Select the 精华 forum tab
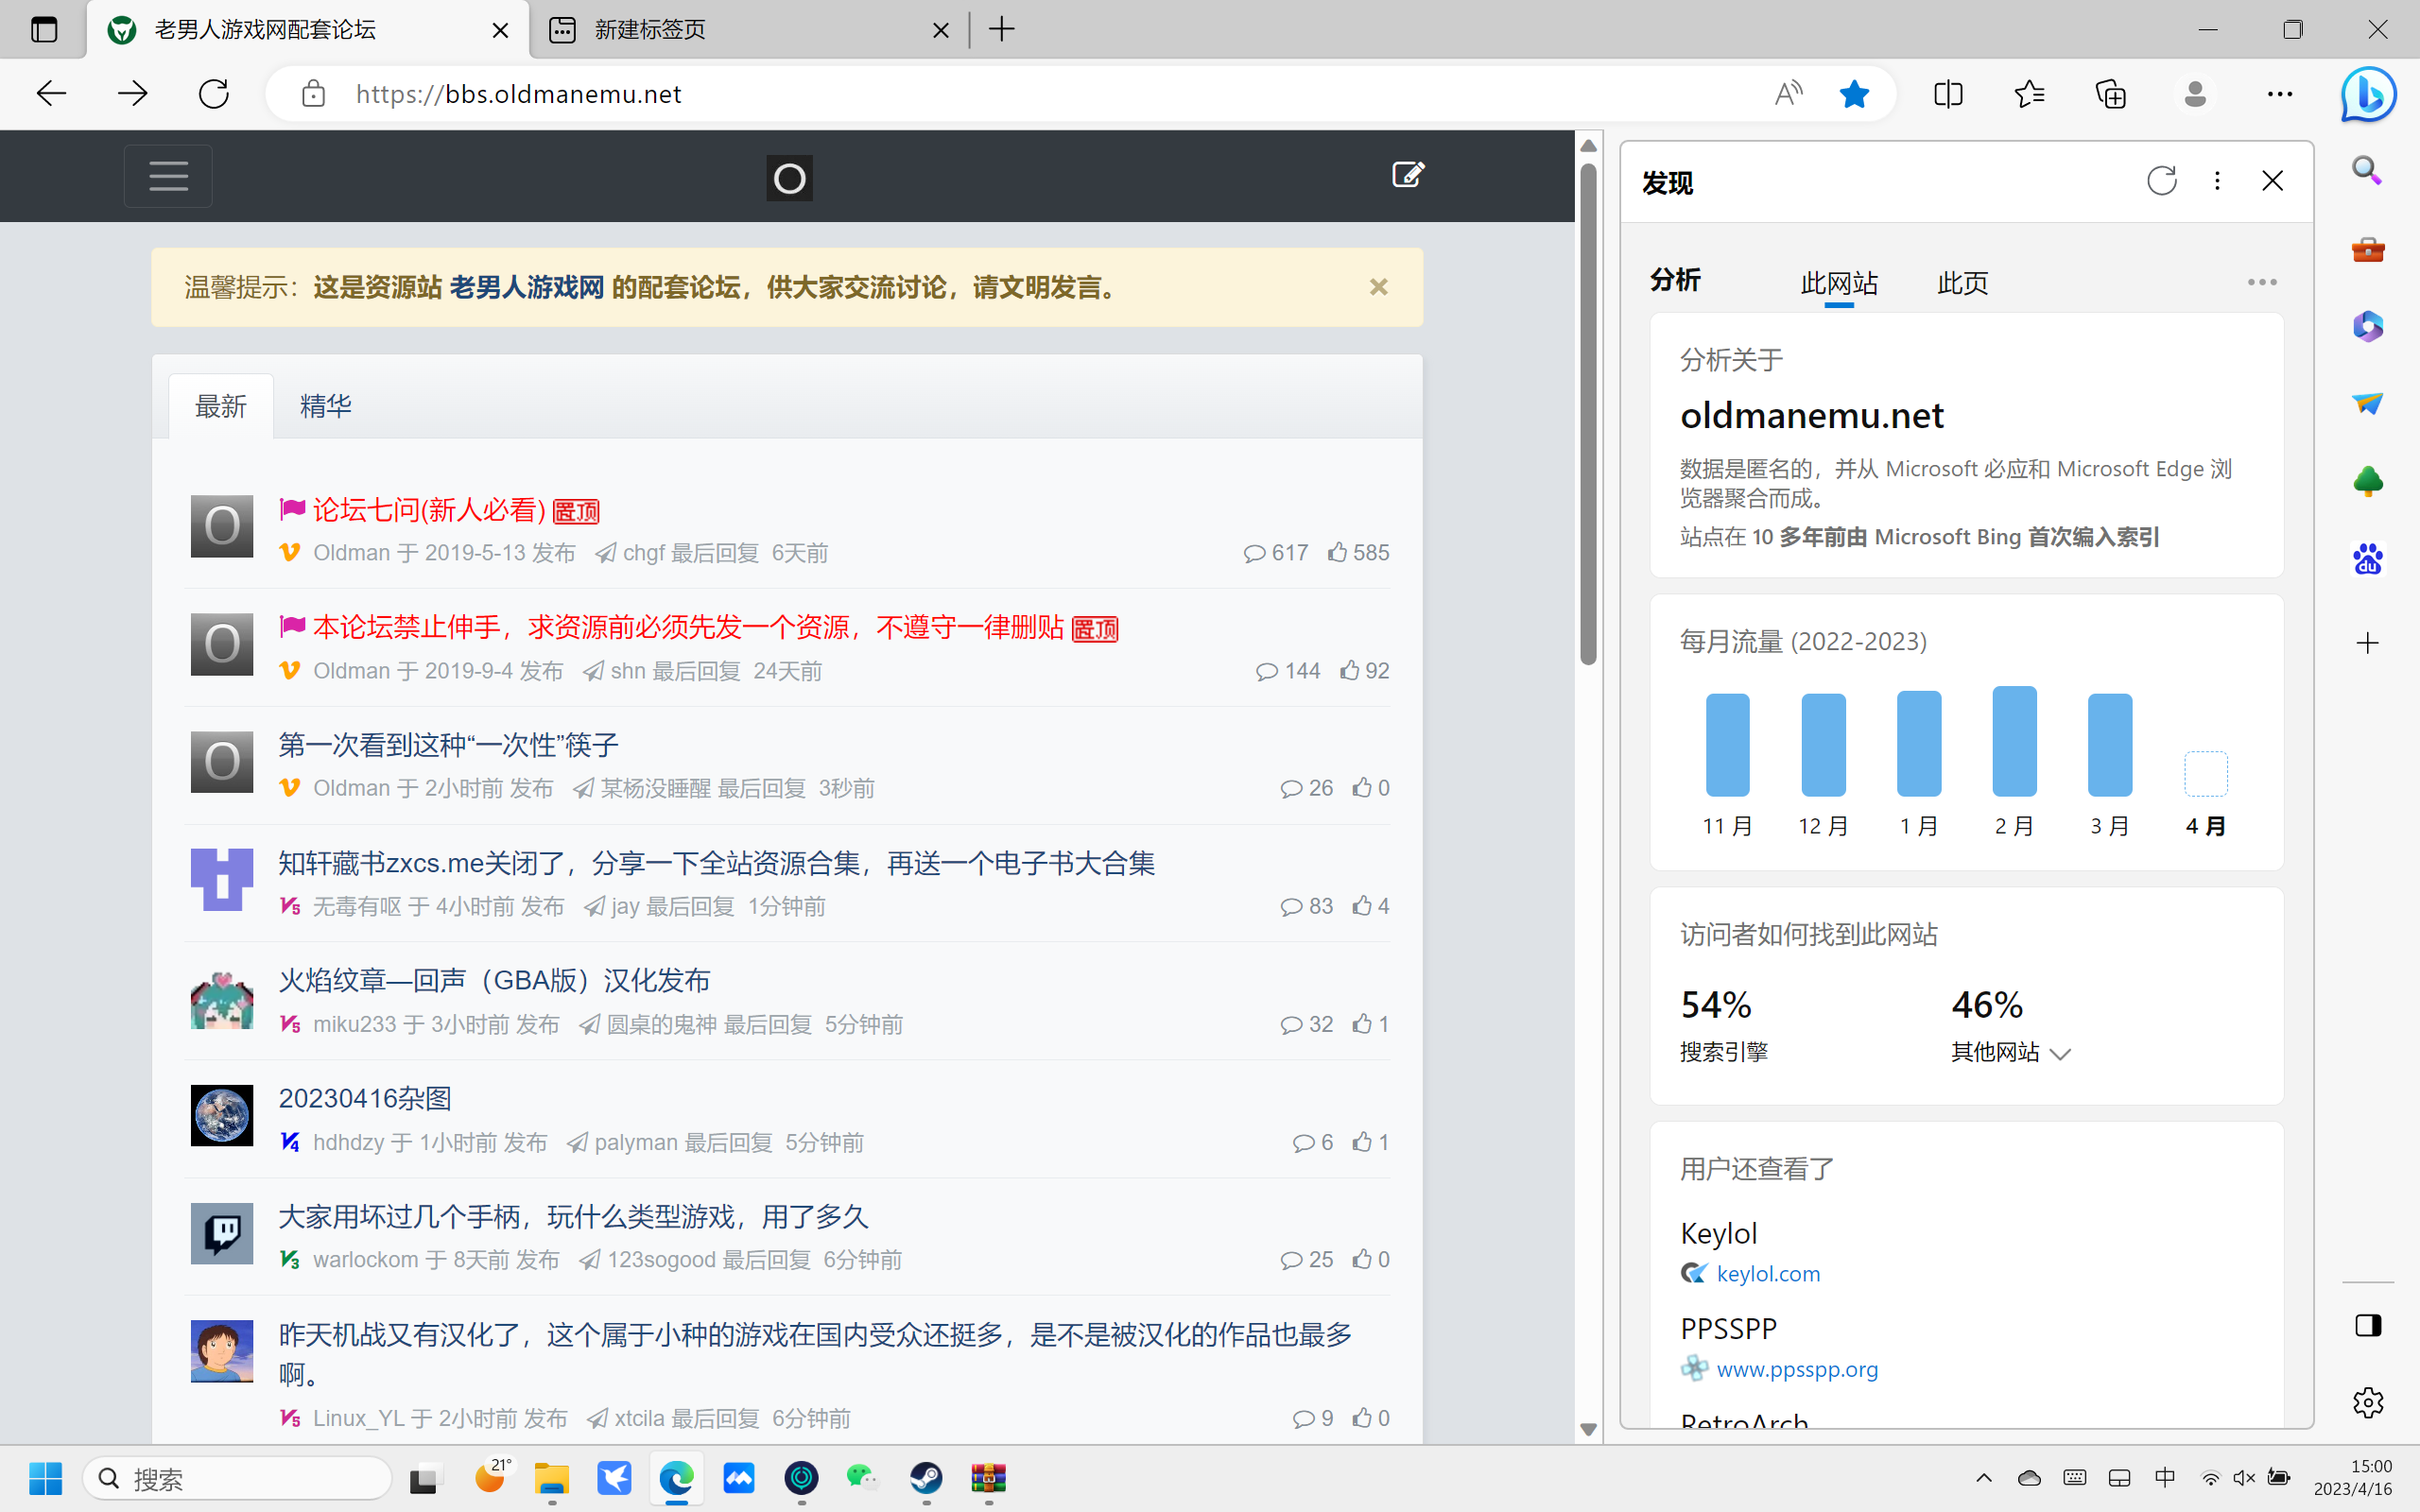 pyautogui.click(x=325, y=406)
